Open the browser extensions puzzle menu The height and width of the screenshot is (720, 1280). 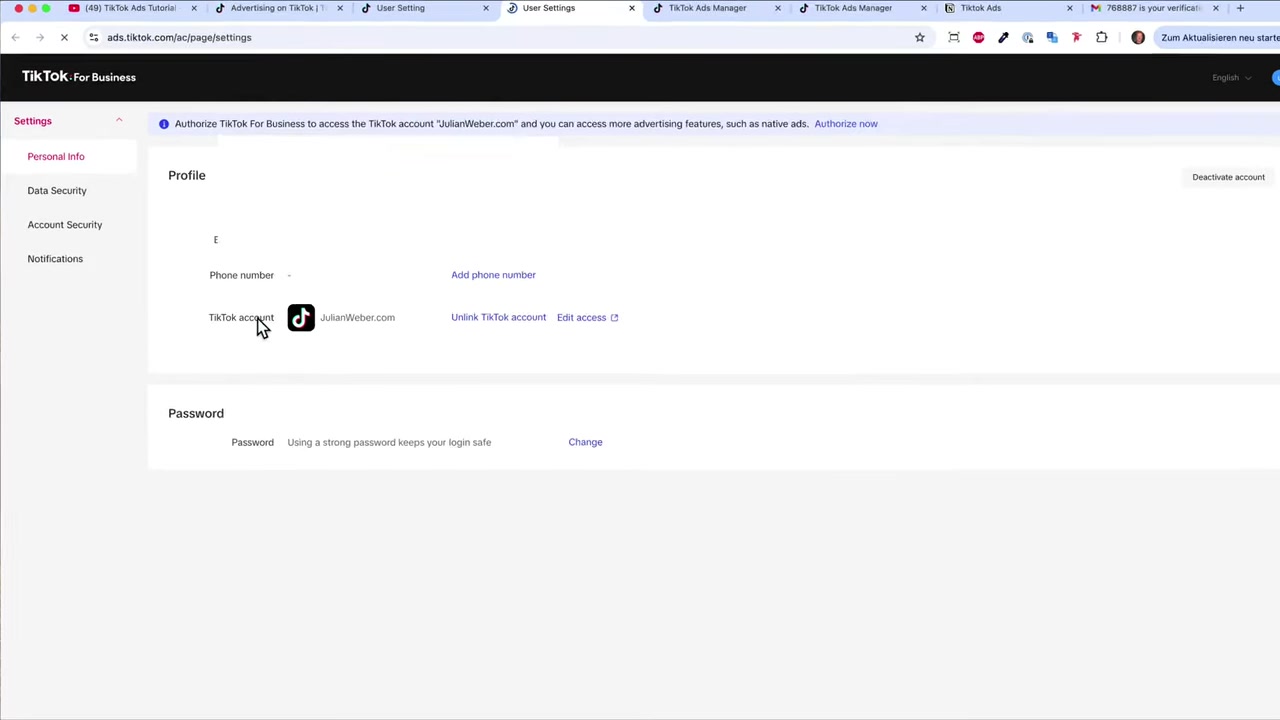pos(1101,38)
